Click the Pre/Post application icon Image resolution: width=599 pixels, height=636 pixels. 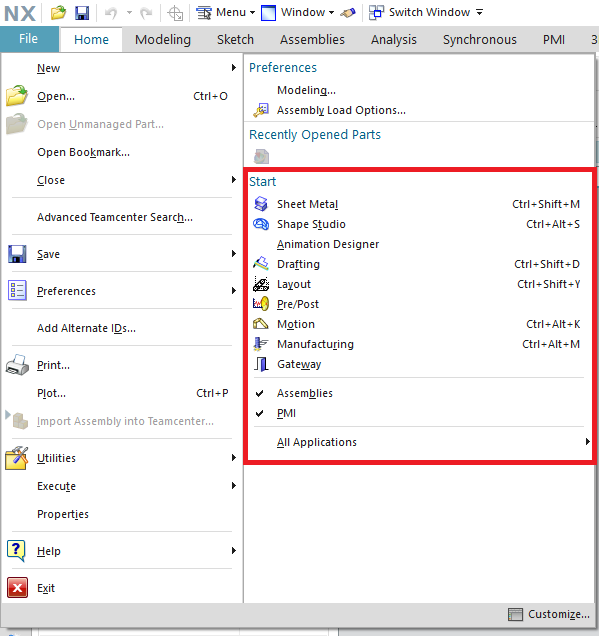(x=261, y=303)
